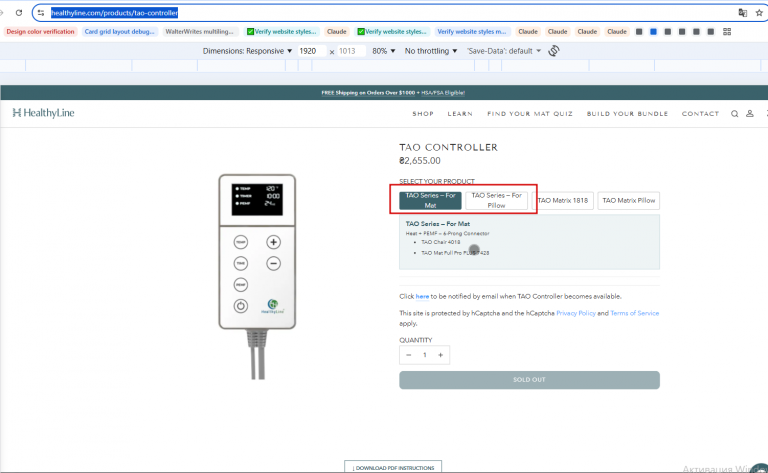Open the Terms of Service link
This screenshot has height=473, width=768.
point(634,313)
